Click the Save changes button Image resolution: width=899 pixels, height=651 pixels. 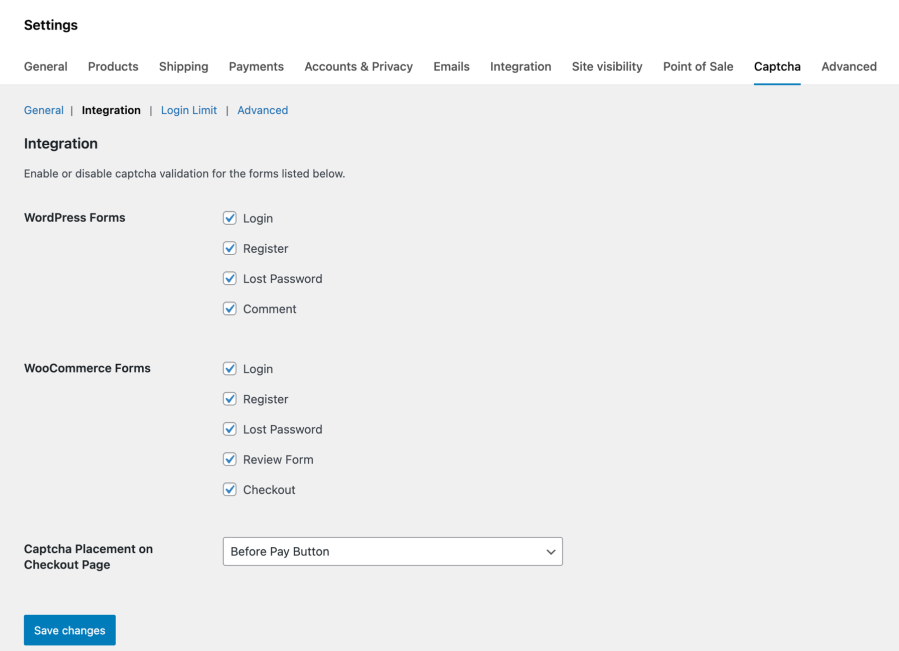pyautogui.click(x=69, y=630)
